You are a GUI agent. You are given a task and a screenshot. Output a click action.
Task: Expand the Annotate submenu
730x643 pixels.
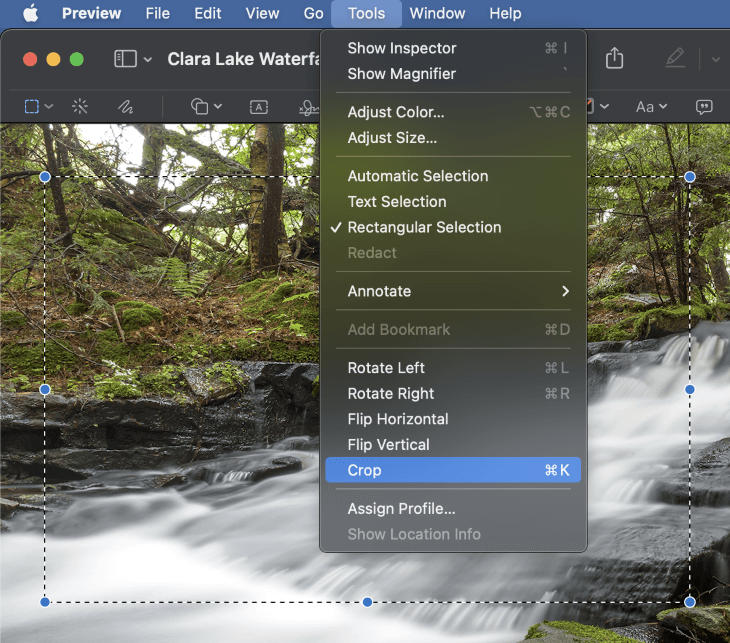(x=453, y=291)
